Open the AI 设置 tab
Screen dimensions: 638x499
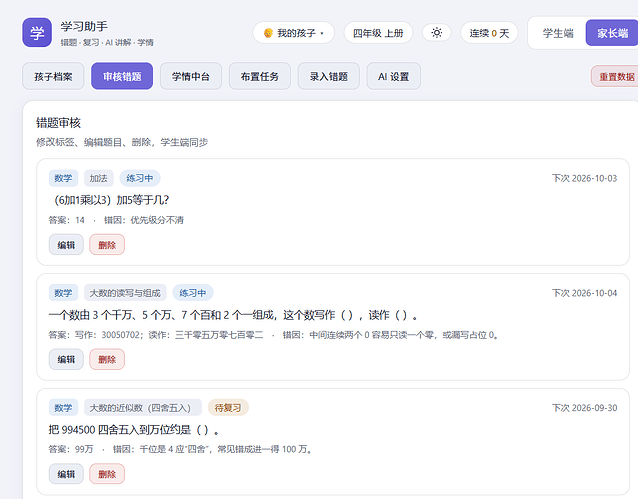pos(393,76)
